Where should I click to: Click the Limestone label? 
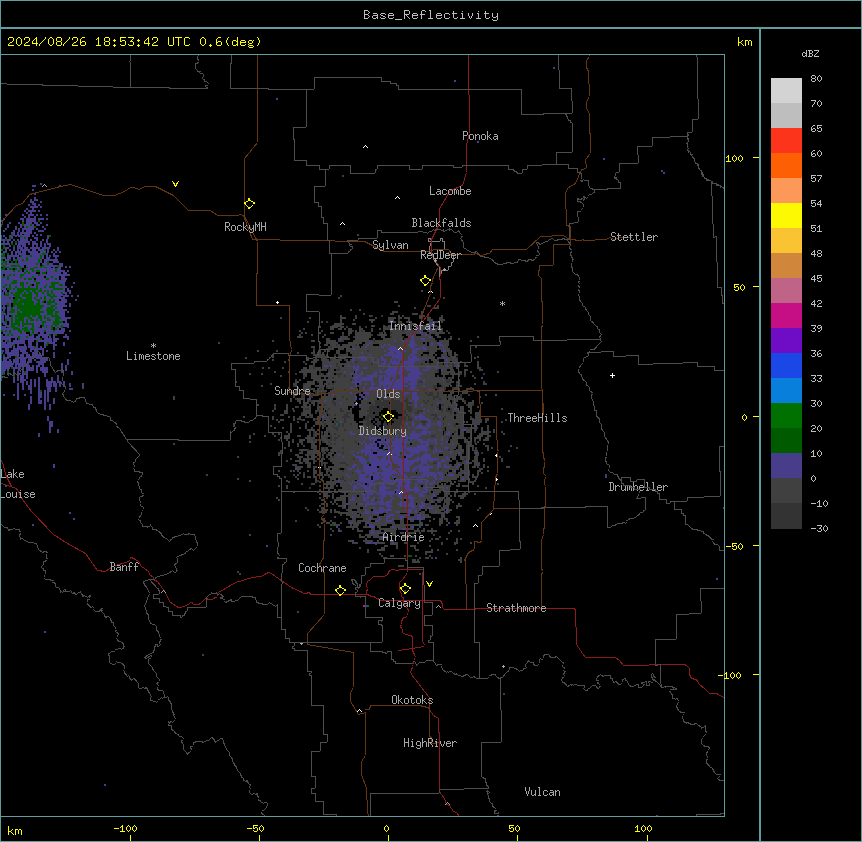[153, 356]
